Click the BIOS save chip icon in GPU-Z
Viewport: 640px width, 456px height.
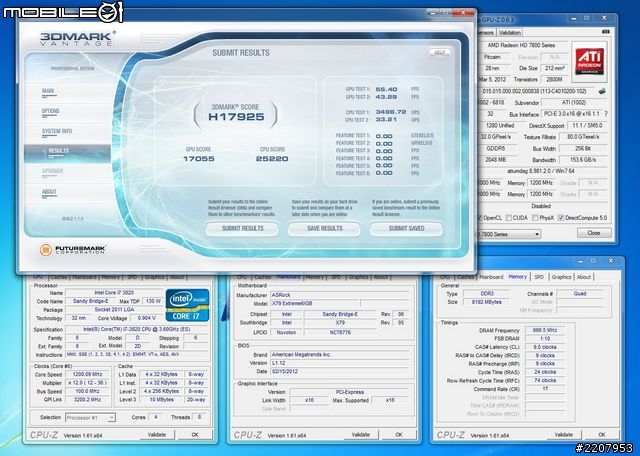(x=602, y=91)
